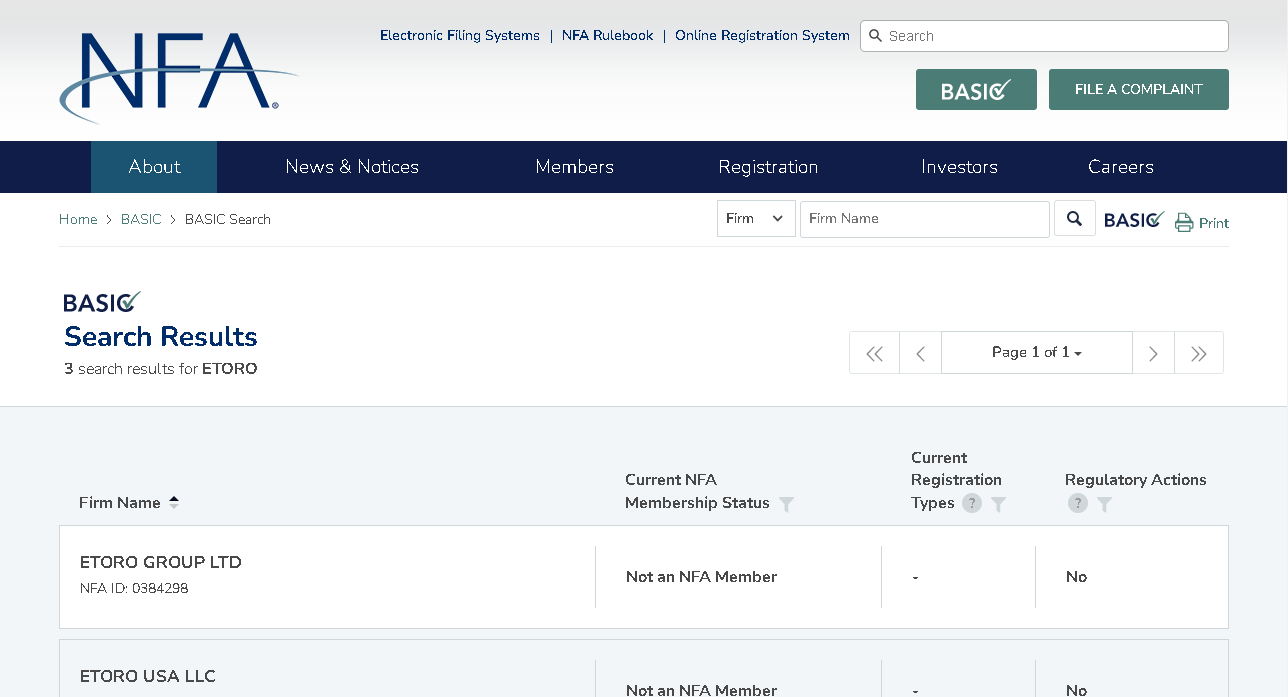1288x697 pixels.
Task: Open the Registration menu
Action: pyautogui.click(x=768, y=167)
